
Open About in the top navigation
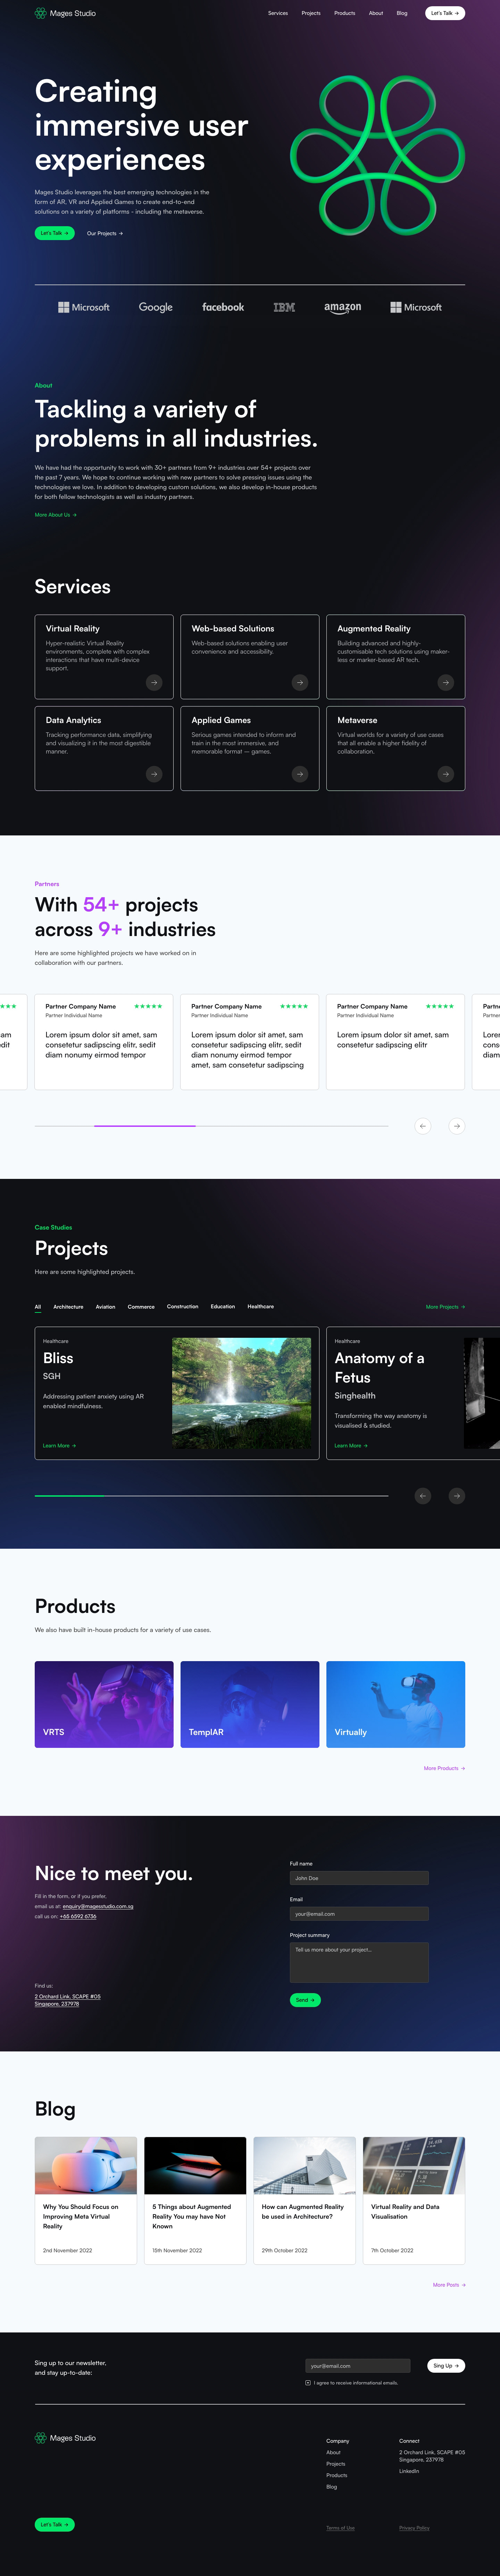click(376, 13)
